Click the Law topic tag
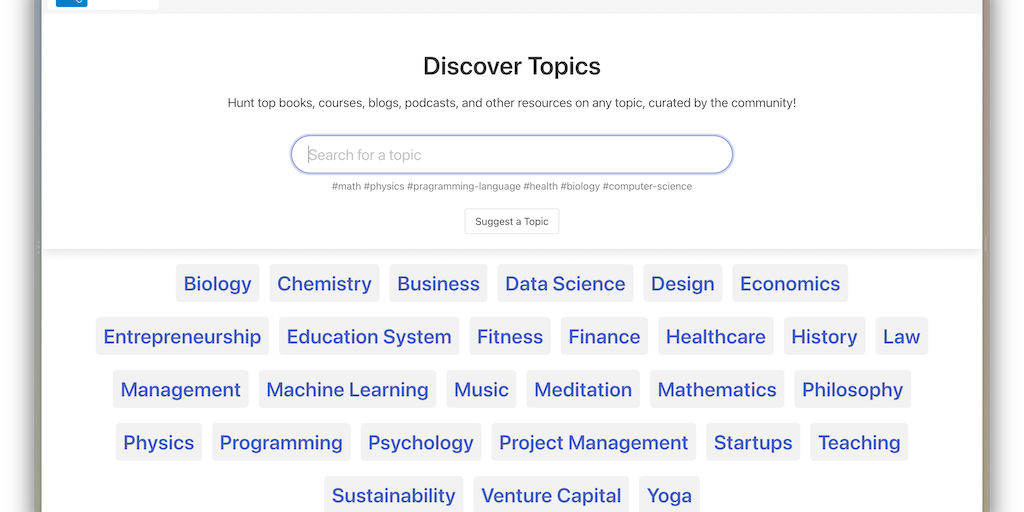1024x512 pixels. coord(900,337)
